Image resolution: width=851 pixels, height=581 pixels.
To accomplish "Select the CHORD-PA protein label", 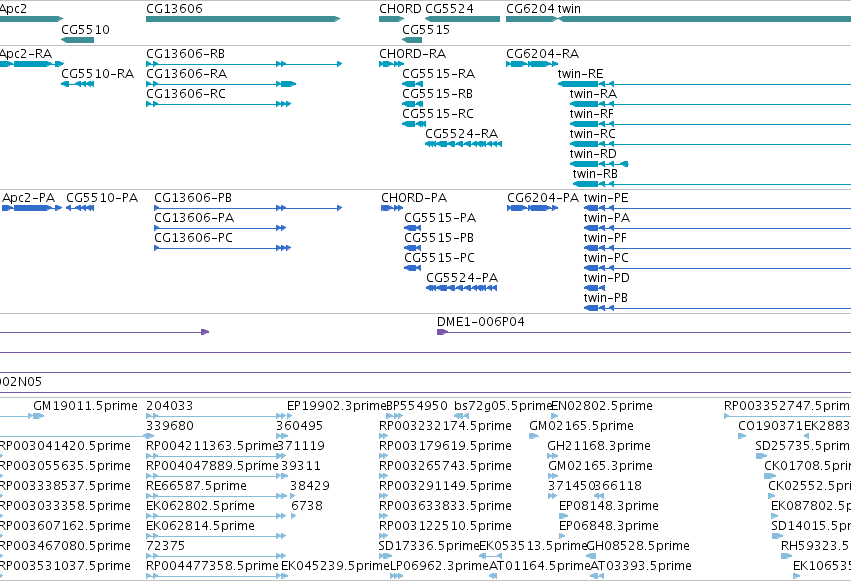I will [x=414, y=198].
